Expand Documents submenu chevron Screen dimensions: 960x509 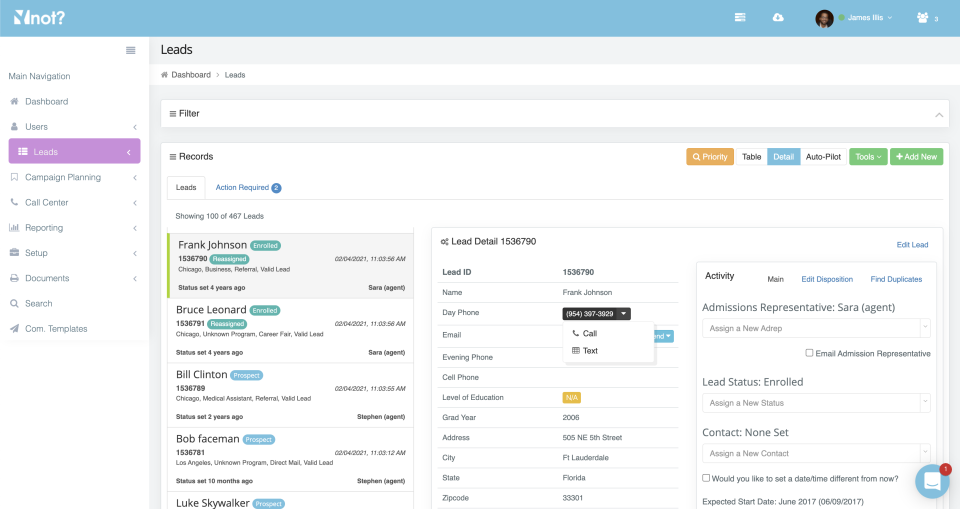point(135,278)
